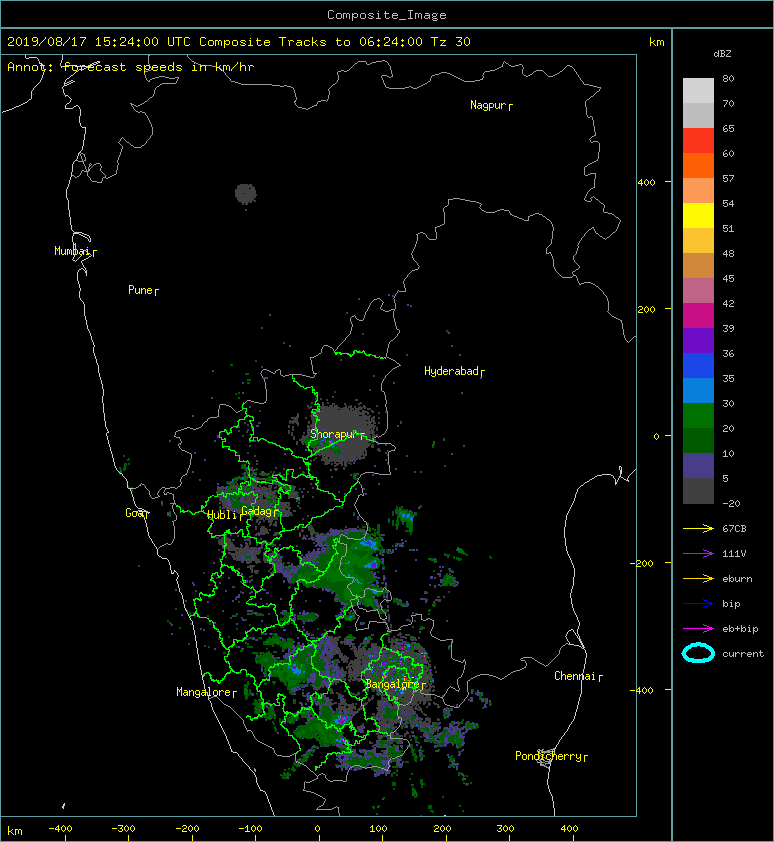The image size is (774, 842).
Task: Click the 200 tick on right y-axis
Action: point(647,309)
